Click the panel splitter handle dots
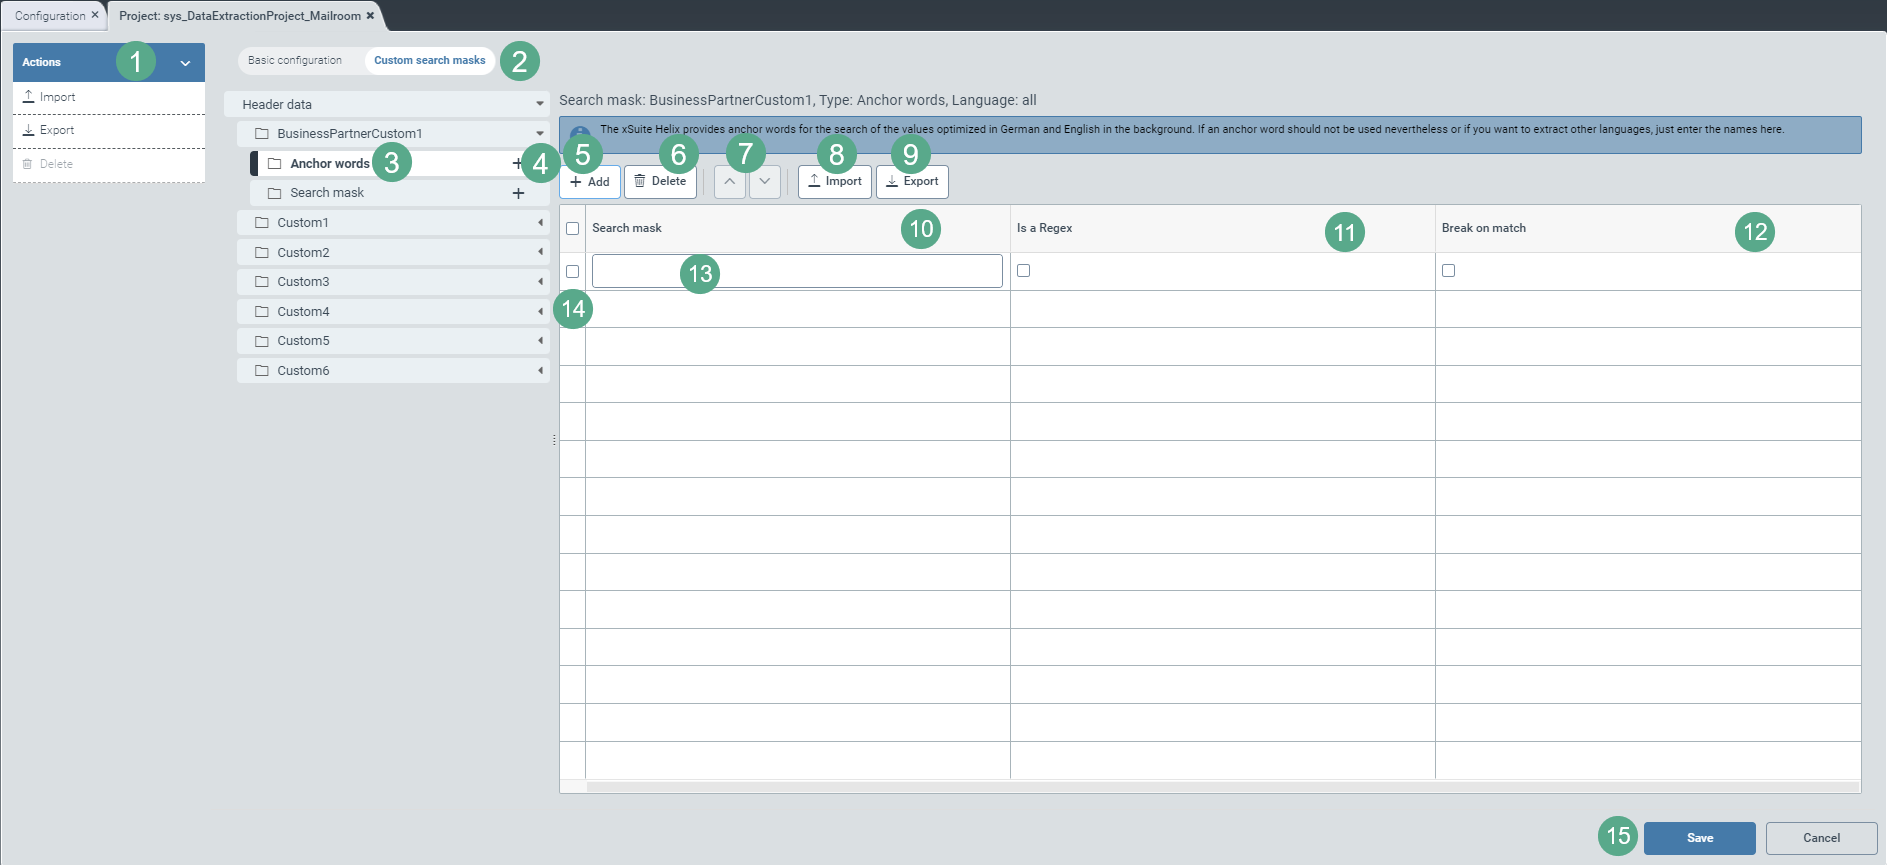 (x=554, y=439)
